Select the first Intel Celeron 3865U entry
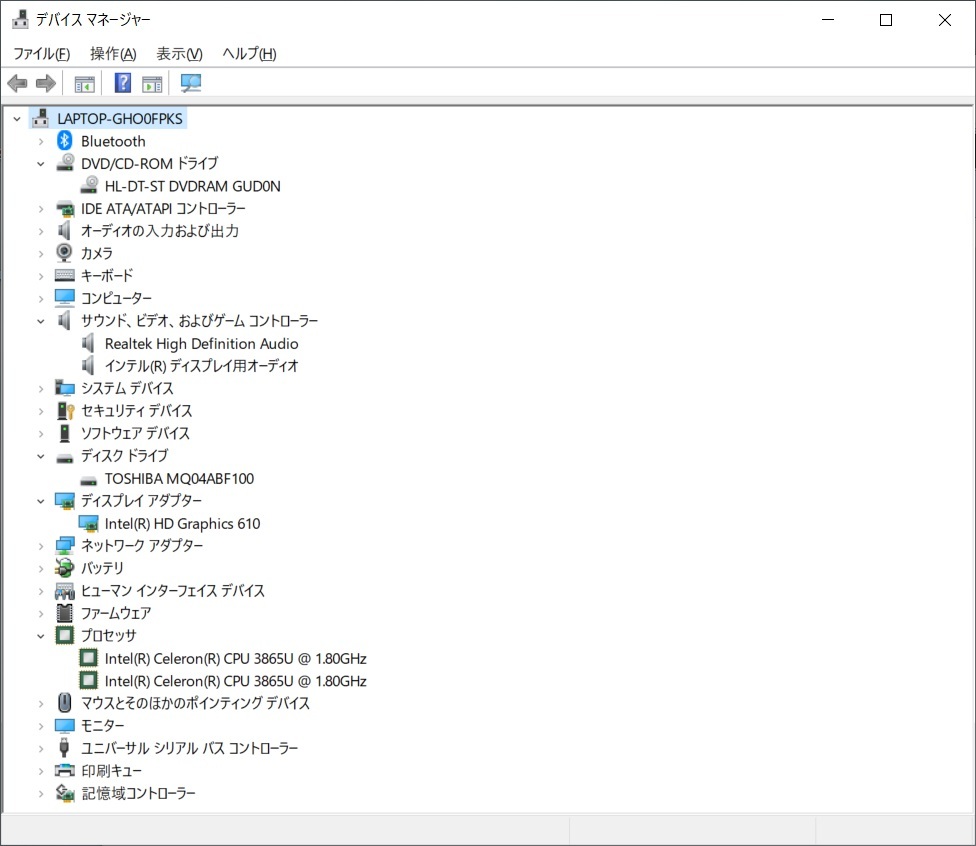The image size is (976, 846). [x=235, y=659]
